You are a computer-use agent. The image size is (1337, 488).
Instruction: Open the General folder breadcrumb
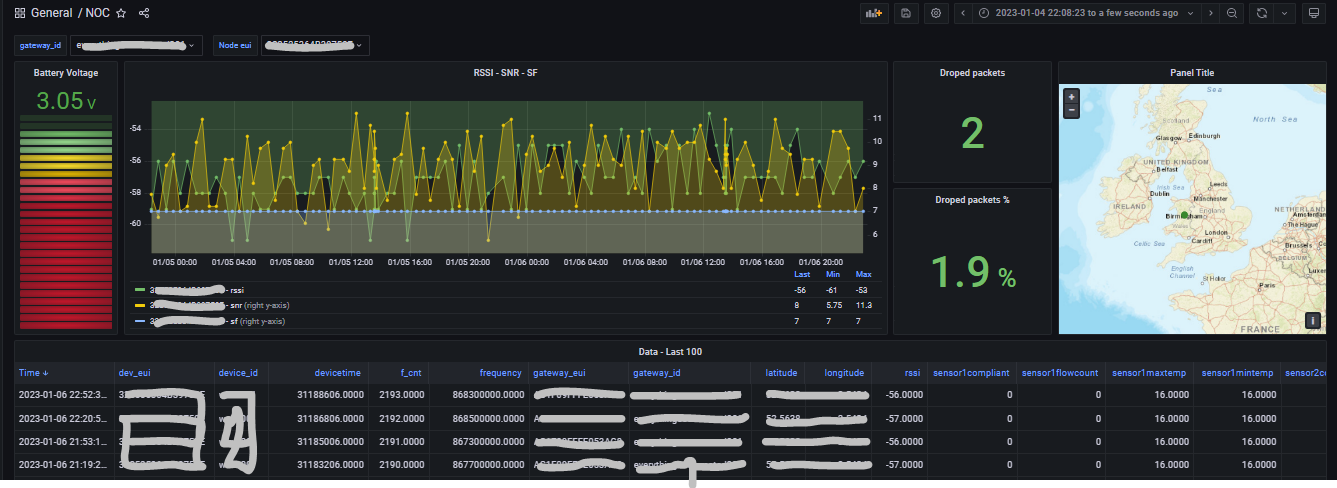(x=51, y=13)
